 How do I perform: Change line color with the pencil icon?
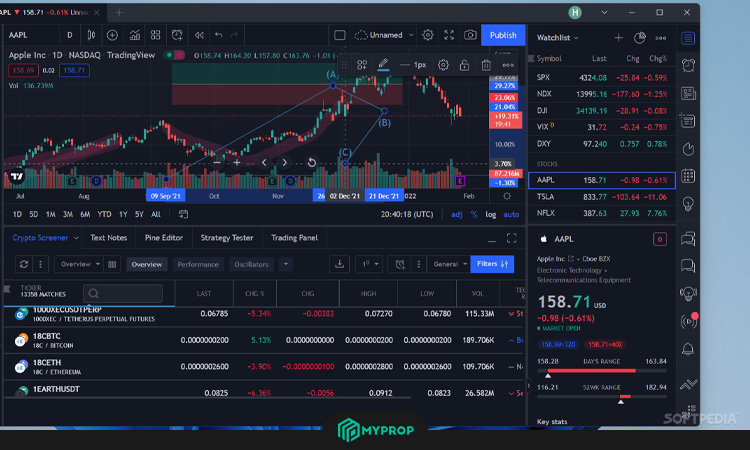point(383,64)
